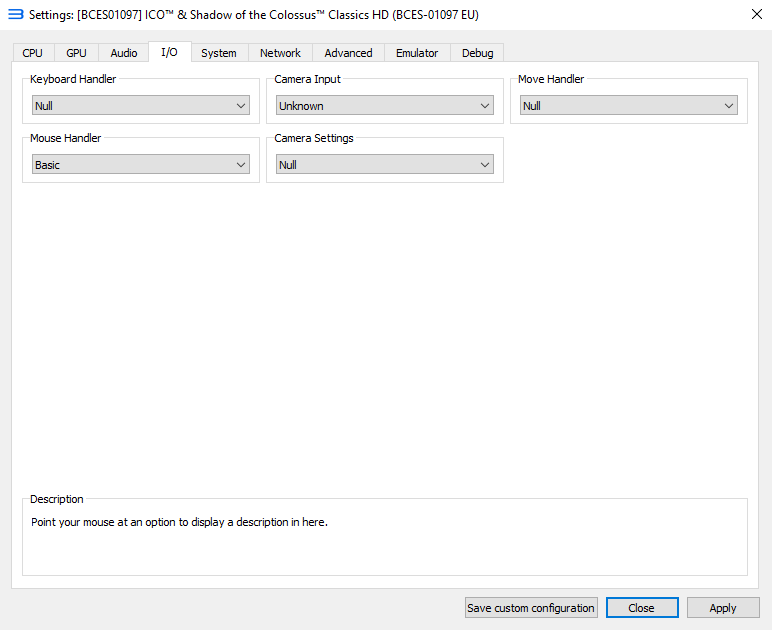Click the description text 'Point your mouse at an option'
This screenshot has height=630, width=772.
[179, 522]
